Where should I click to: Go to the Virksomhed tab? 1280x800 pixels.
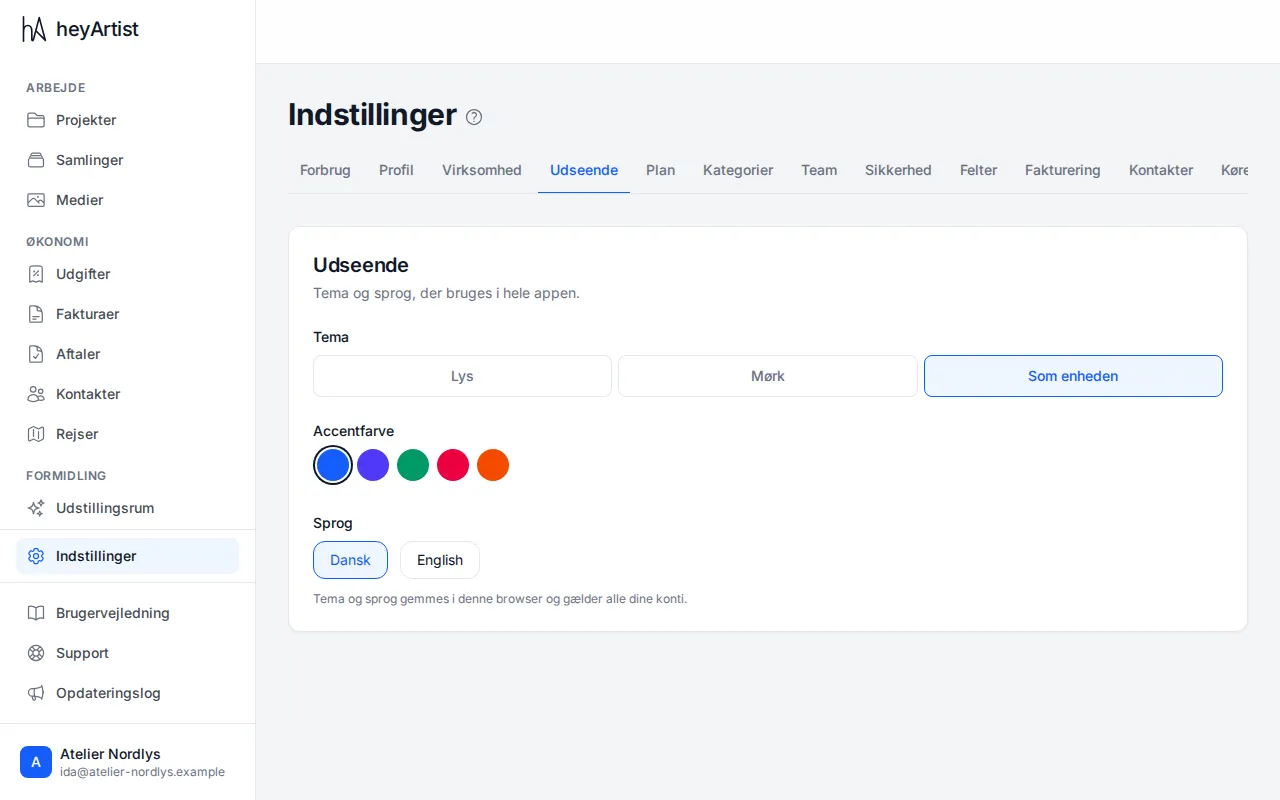[482, 170]
